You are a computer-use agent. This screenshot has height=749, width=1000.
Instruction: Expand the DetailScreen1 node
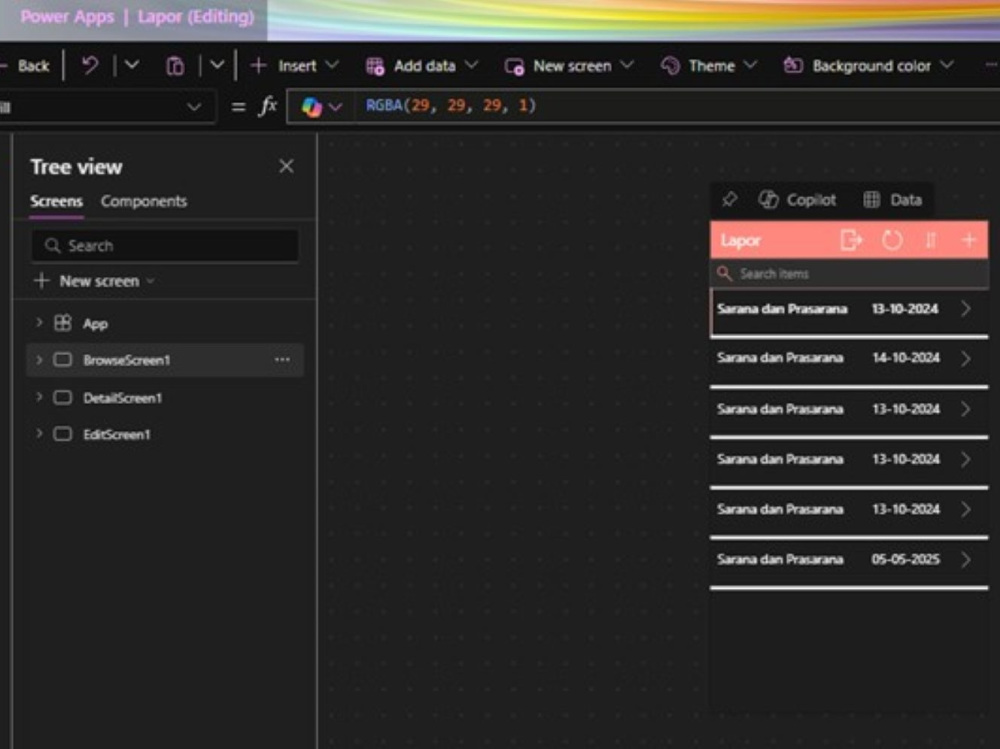coord(39,397)
